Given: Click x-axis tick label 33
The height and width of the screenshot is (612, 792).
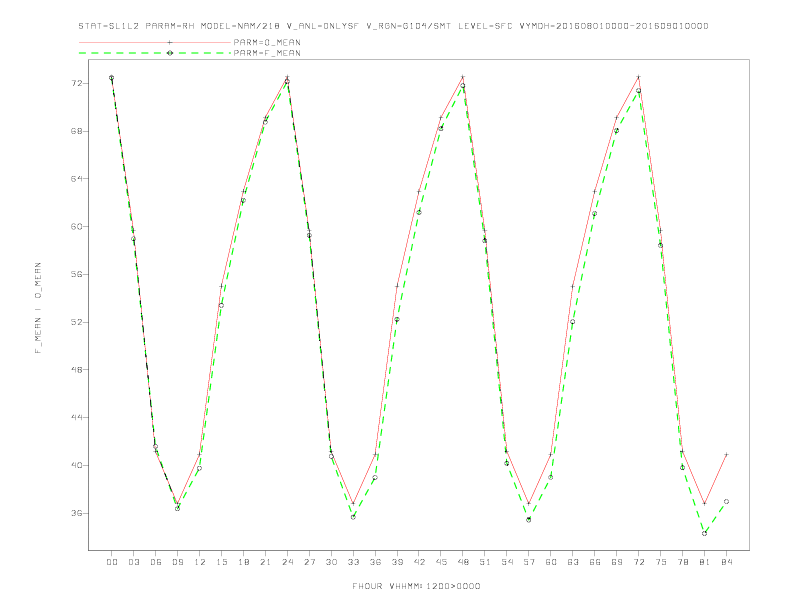Looking at the screenshot, I should point(353,562).
